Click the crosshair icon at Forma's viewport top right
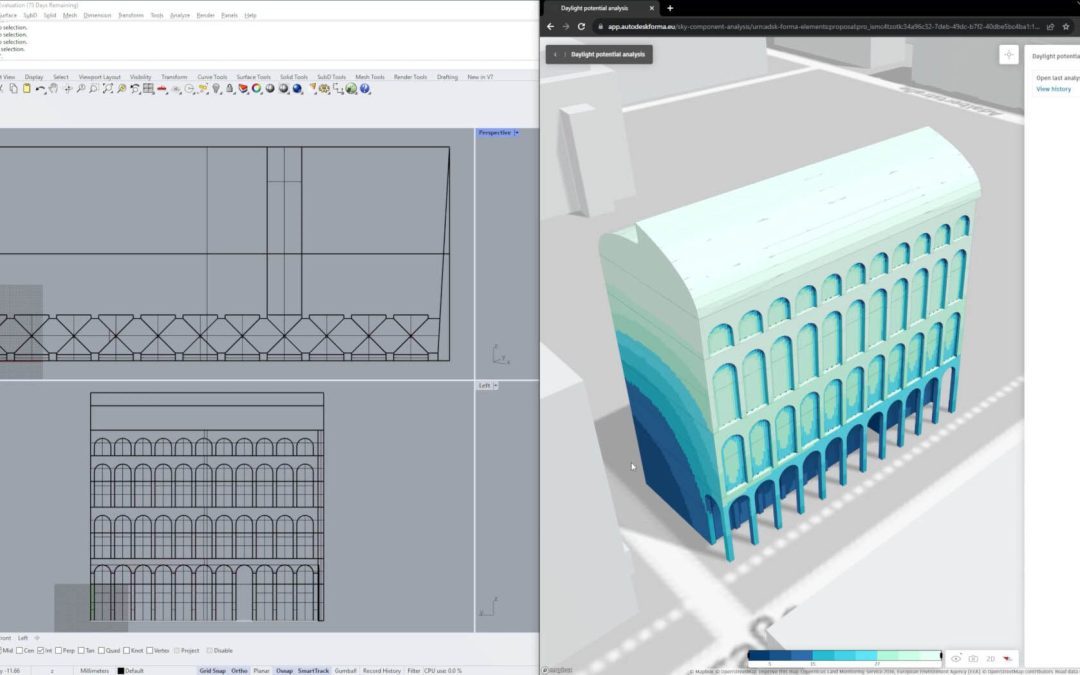This screenshot has width=1080, height=675. click(x=1008, y=54)
